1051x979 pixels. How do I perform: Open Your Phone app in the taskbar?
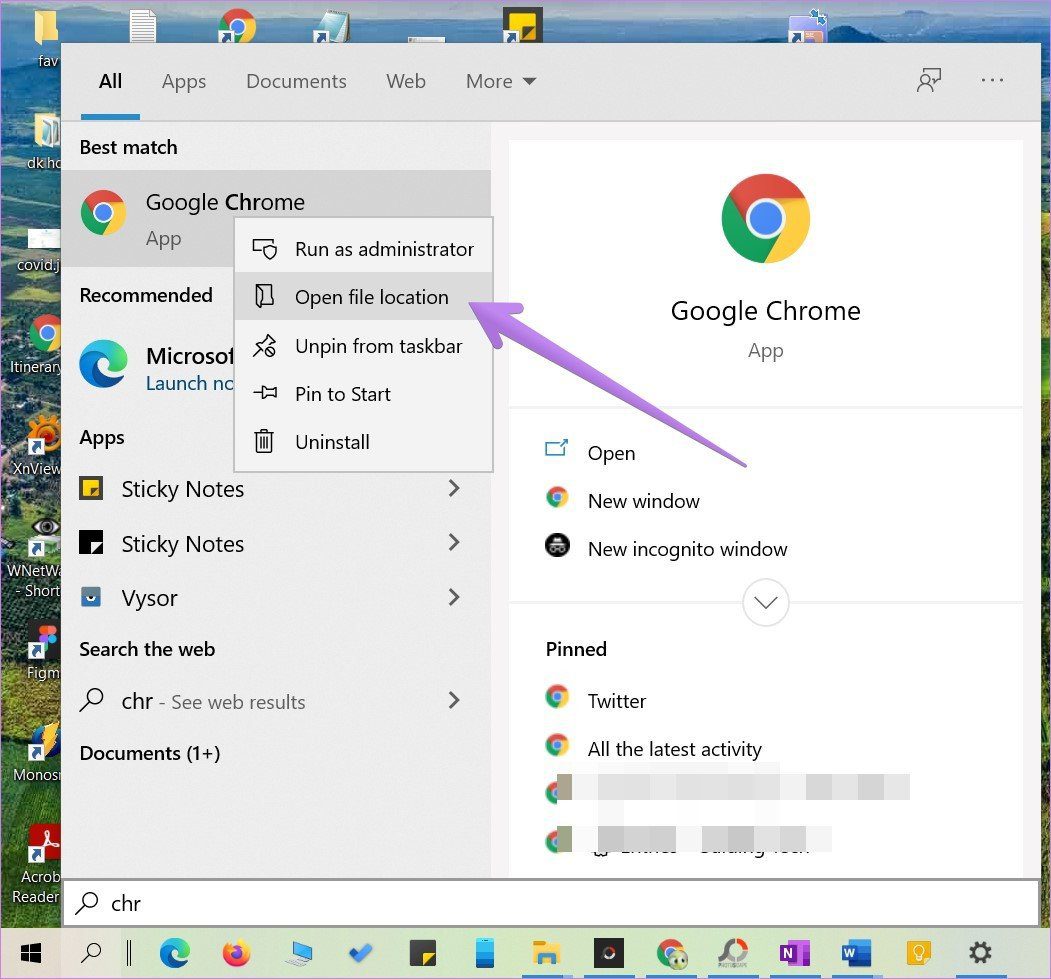485,952
